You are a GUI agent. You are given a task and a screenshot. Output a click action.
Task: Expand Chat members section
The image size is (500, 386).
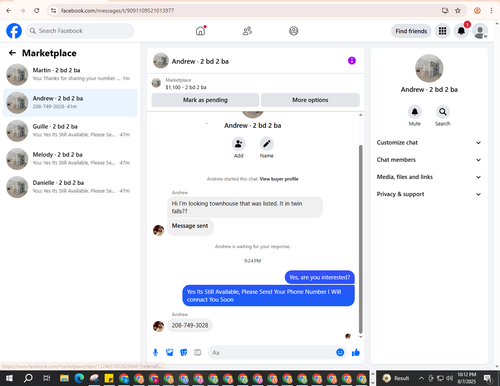429,160
